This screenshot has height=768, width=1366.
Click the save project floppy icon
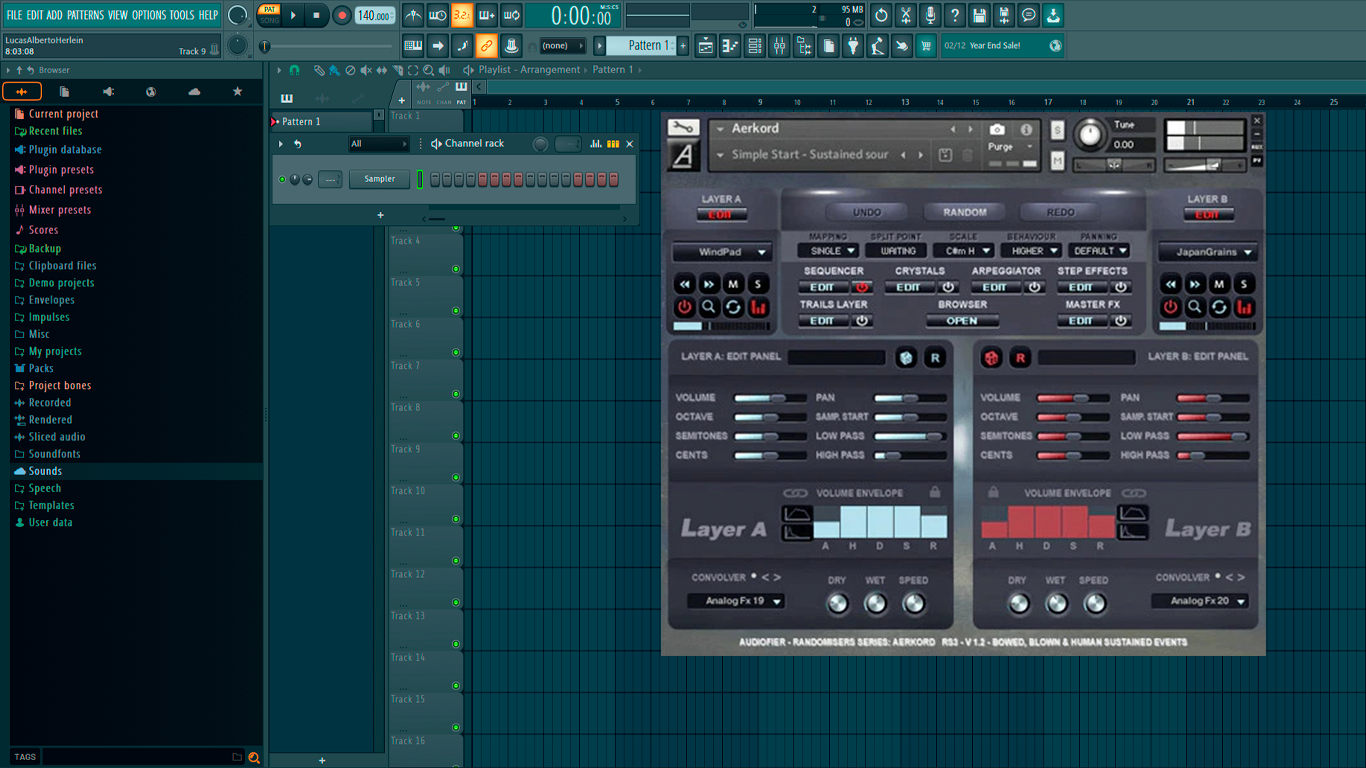pos(979,15)
